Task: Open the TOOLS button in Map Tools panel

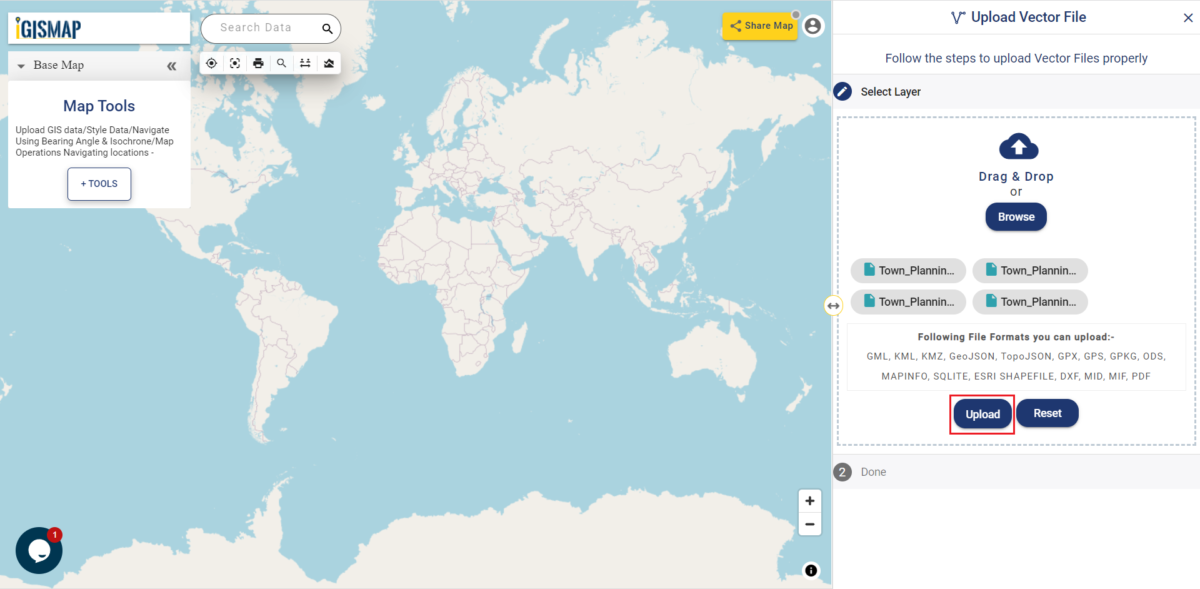Action: click(98, 184)
